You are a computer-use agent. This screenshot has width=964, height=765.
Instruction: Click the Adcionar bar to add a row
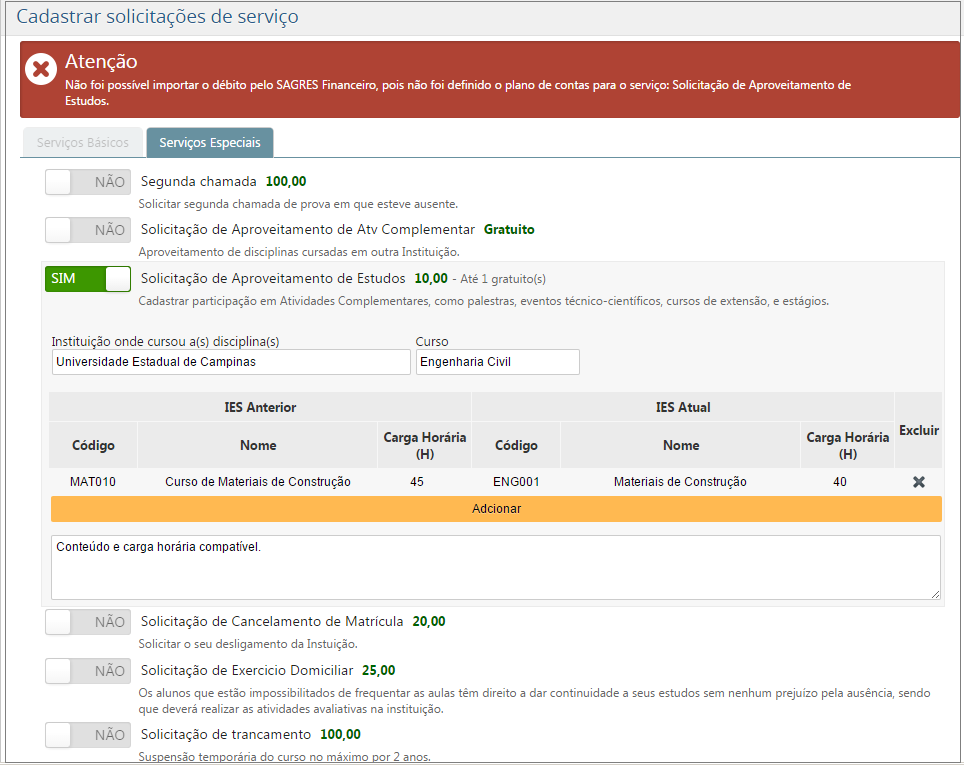pyautogui.click(x=496, y=508)
